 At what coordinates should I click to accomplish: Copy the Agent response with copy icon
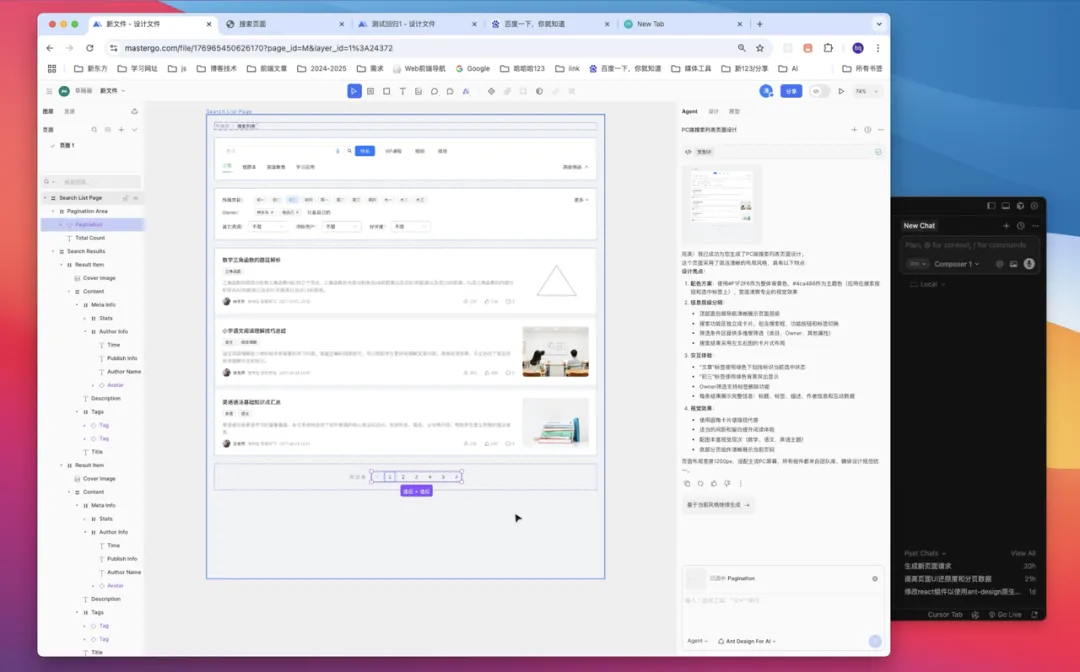pyautogui.click(x=687, y=483)
